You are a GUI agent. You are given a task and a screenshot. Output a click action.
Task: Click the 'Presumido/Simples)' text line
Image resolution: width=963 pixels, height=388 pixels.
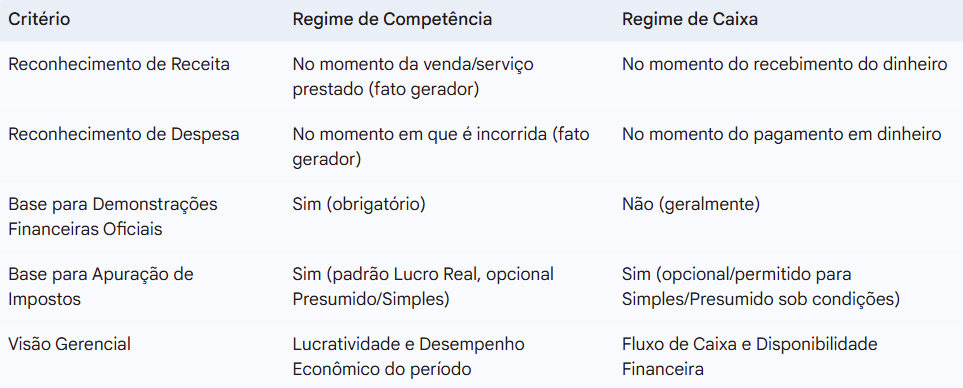[x=371, y=300]
